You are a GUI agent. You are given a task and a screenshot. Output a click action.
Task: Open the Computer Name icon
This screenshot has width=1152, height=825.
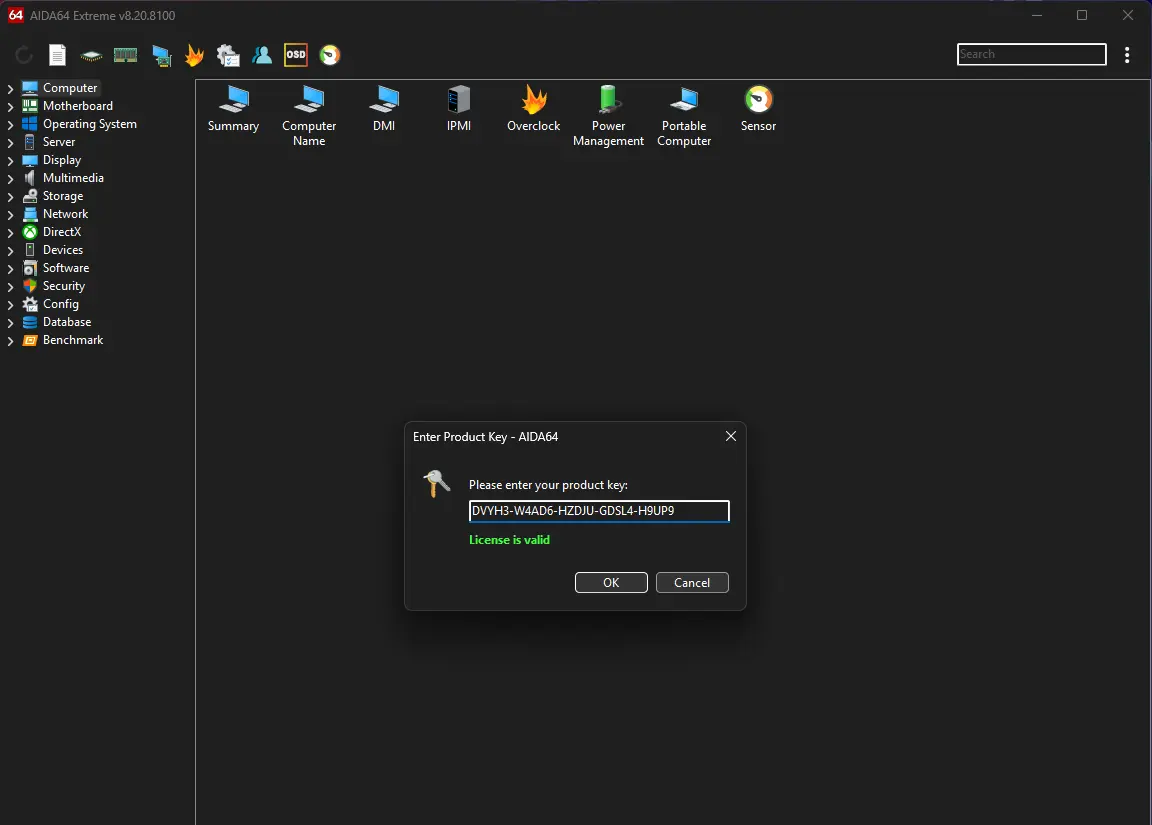(x=309, y=116)
